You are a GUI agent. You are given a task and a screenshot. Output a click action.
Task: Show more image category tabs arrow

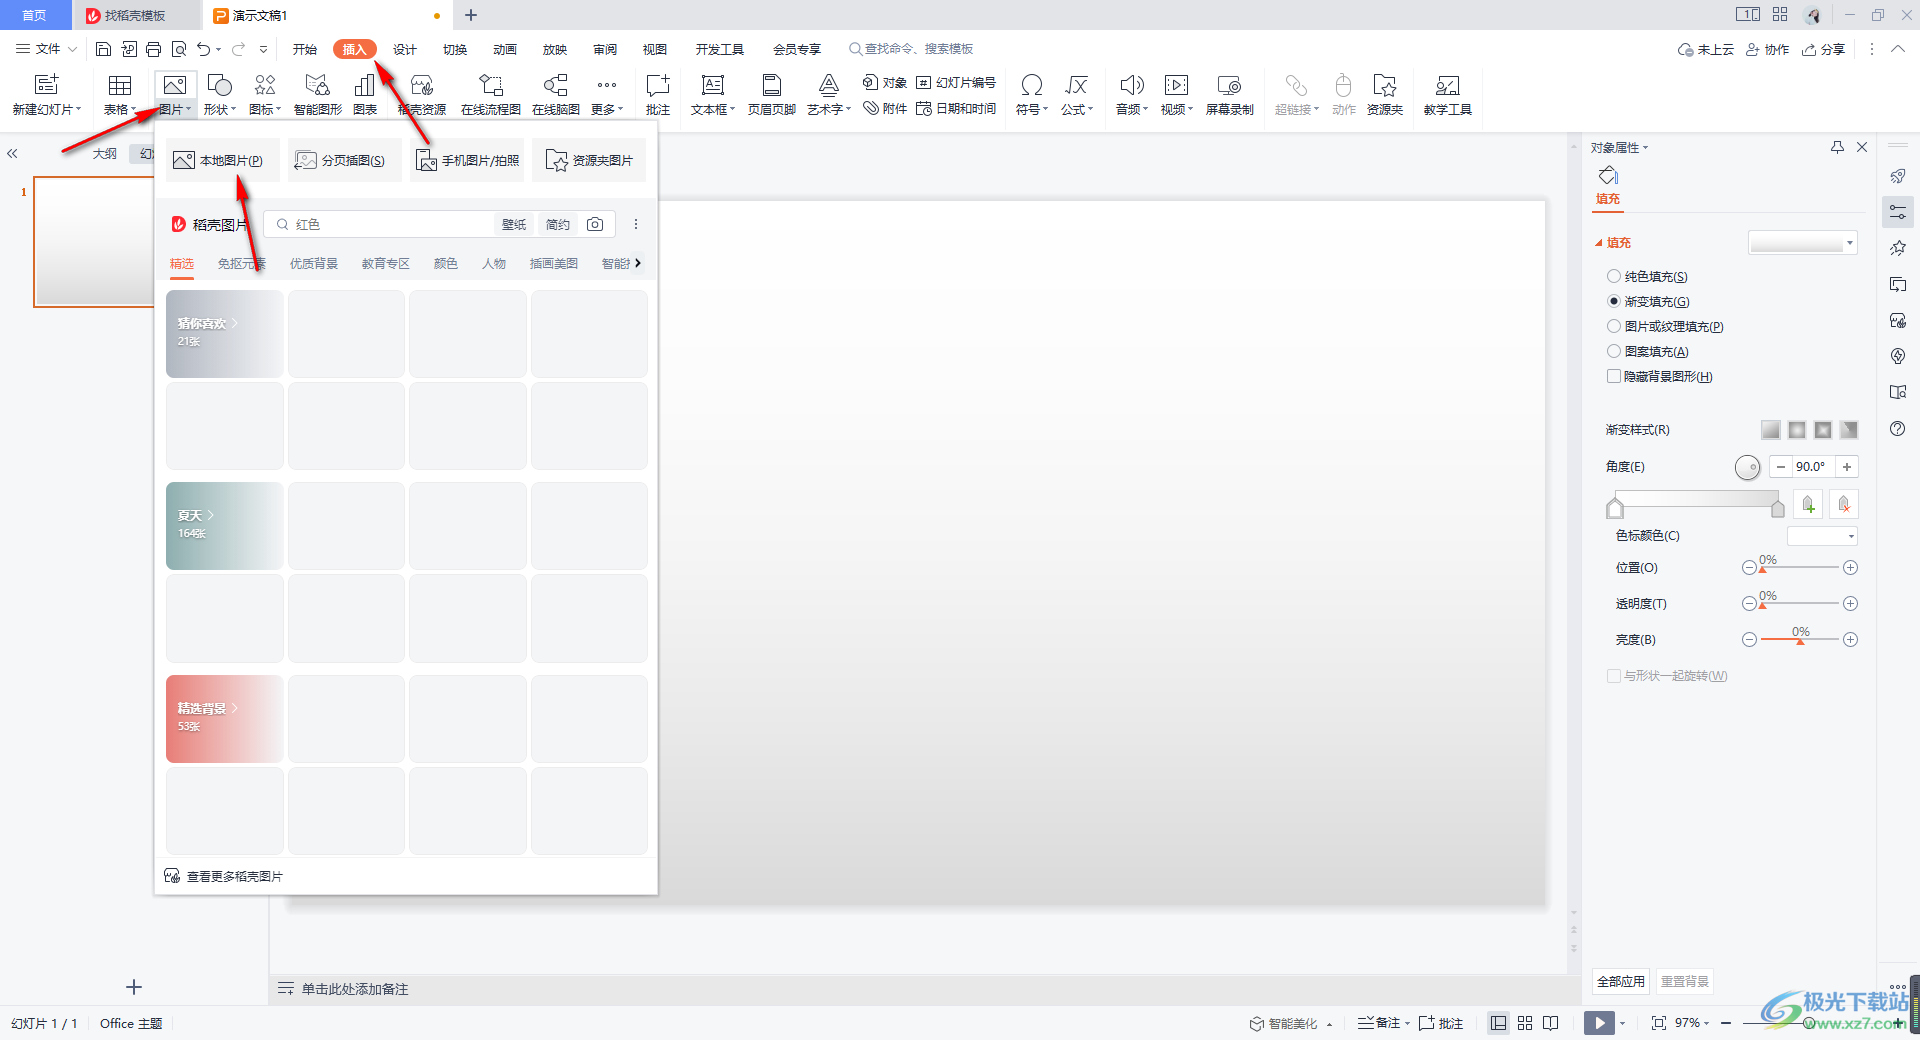point(638,263)
